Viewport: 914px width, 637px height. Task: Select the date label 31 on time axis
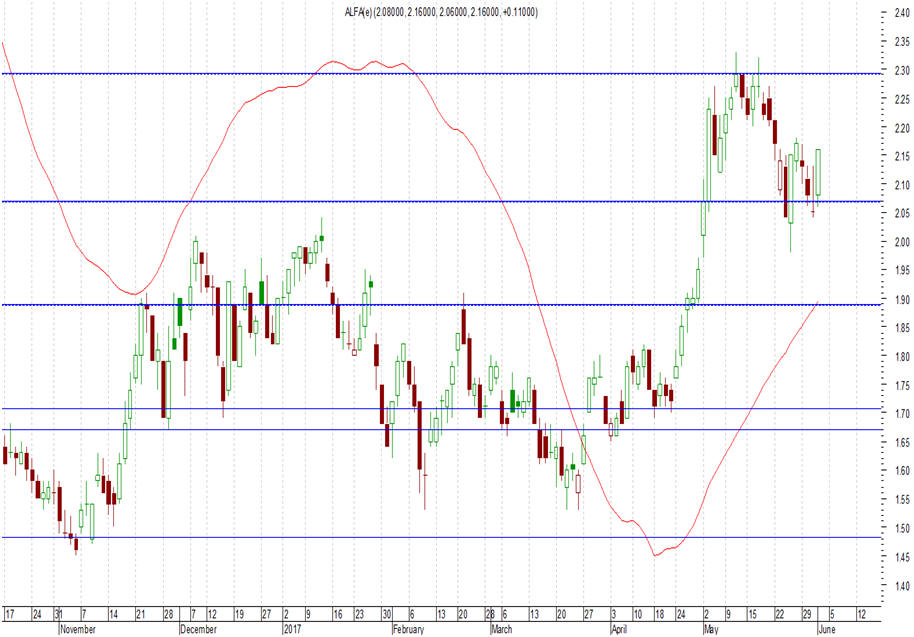pos(58,614)
